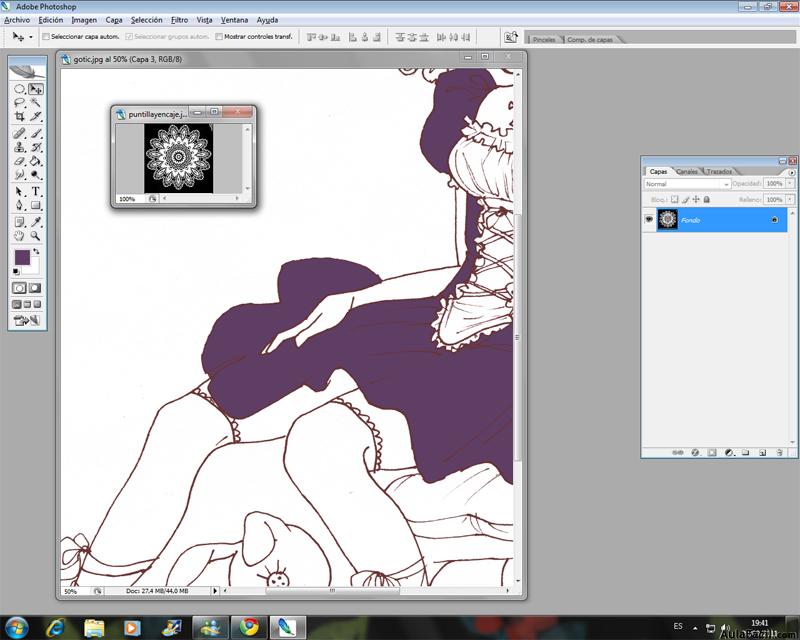Select the Zoom magnifier tool
Image resolution: width=800 pixels, height=640 pixels.
36,236
